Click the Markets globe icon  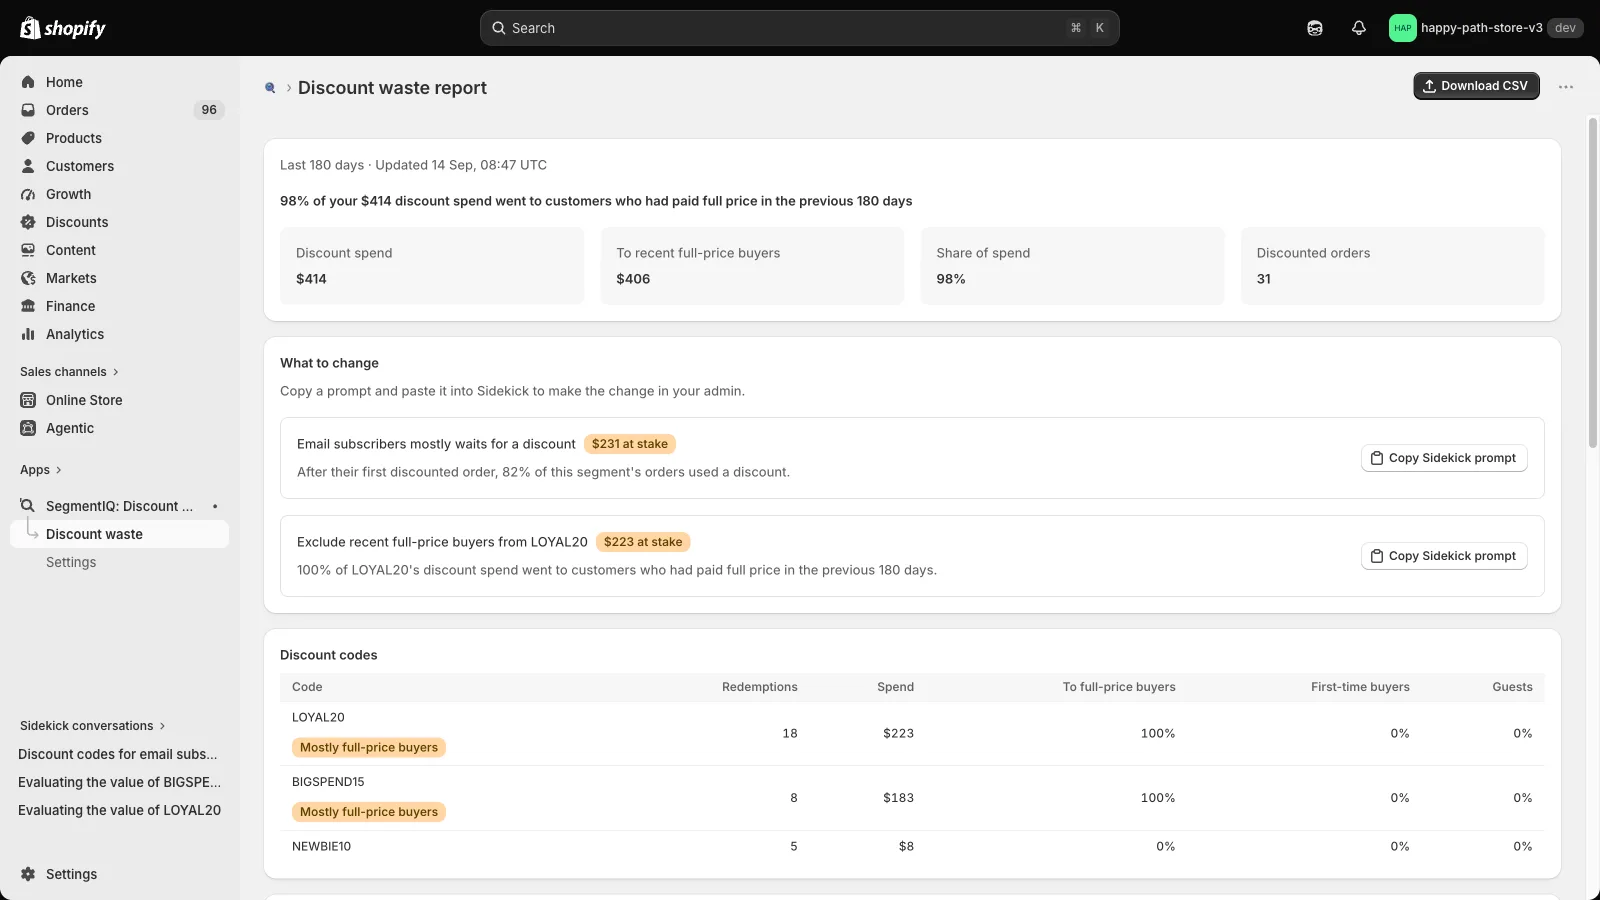pos(28,278)
